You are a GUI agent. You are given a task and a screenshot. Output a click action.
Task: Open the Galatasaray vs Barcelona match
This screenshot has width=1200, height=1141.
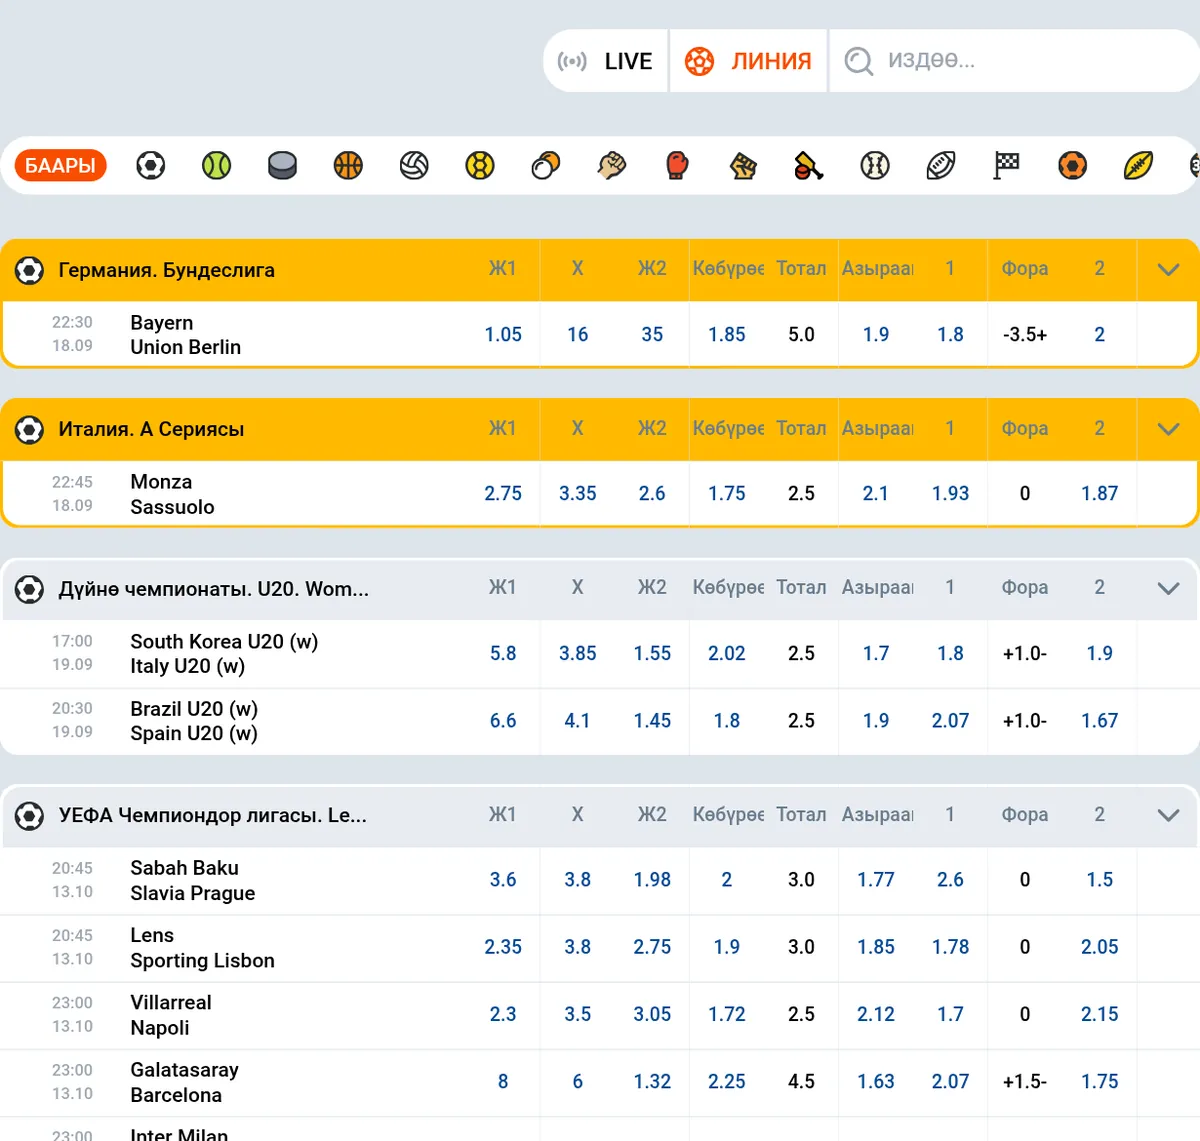point(184,1082)
